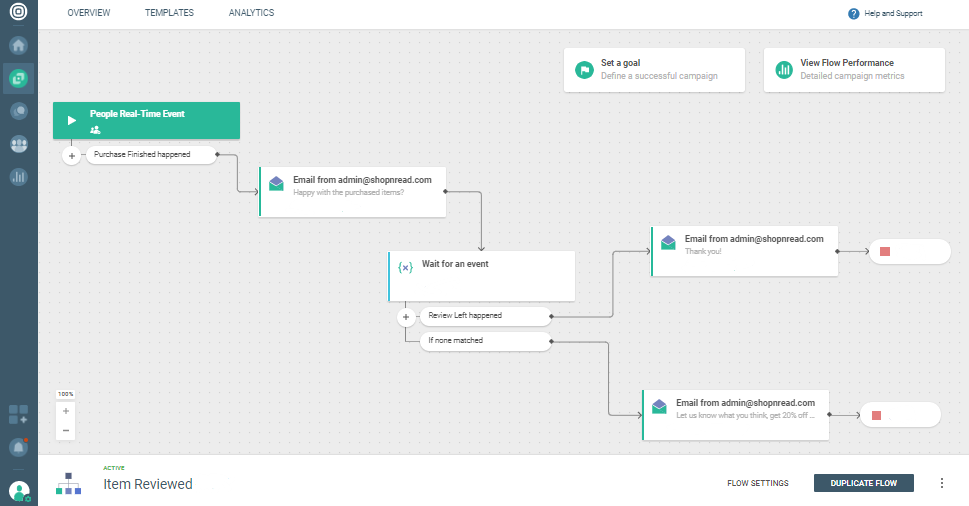
Task: Select the 'Happy with the purchased items?' email node
Action: [x=352, y=191]
